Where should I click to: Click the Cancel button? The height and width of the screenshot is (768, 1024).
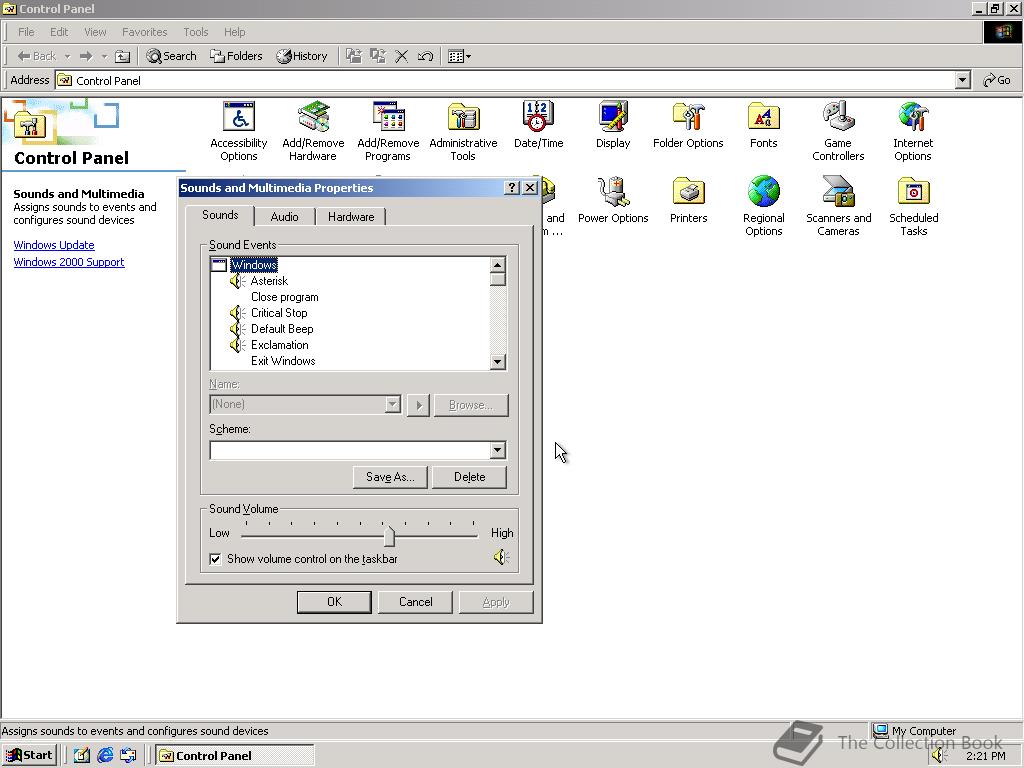pos(415,602)
